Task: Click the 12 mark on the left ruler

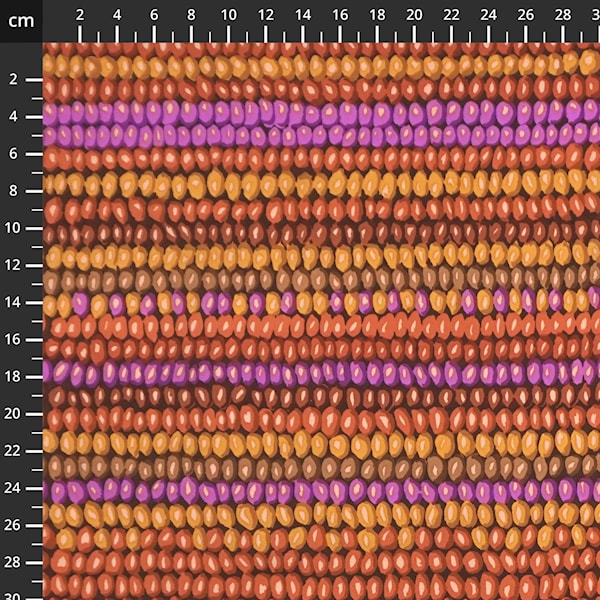Action: click(x=15, y=264)
